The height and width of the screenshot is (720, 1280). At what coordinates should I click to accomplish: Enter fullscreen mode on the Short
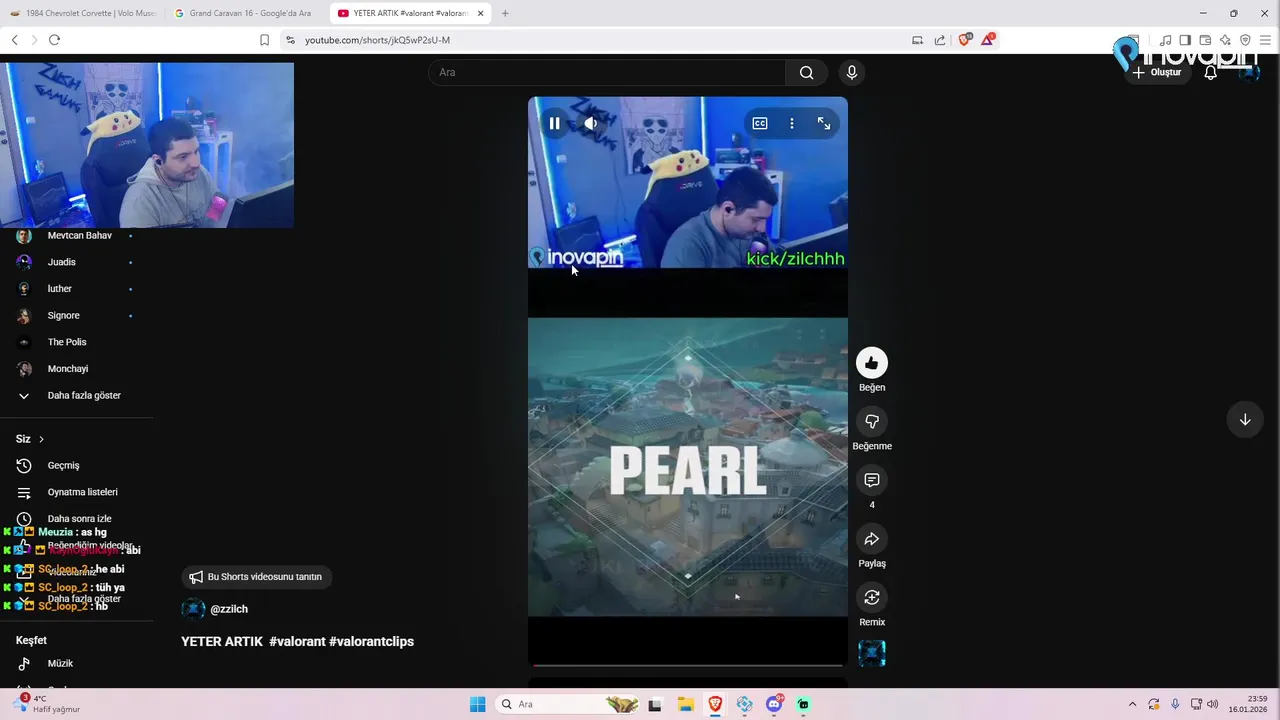coord(824,123)
